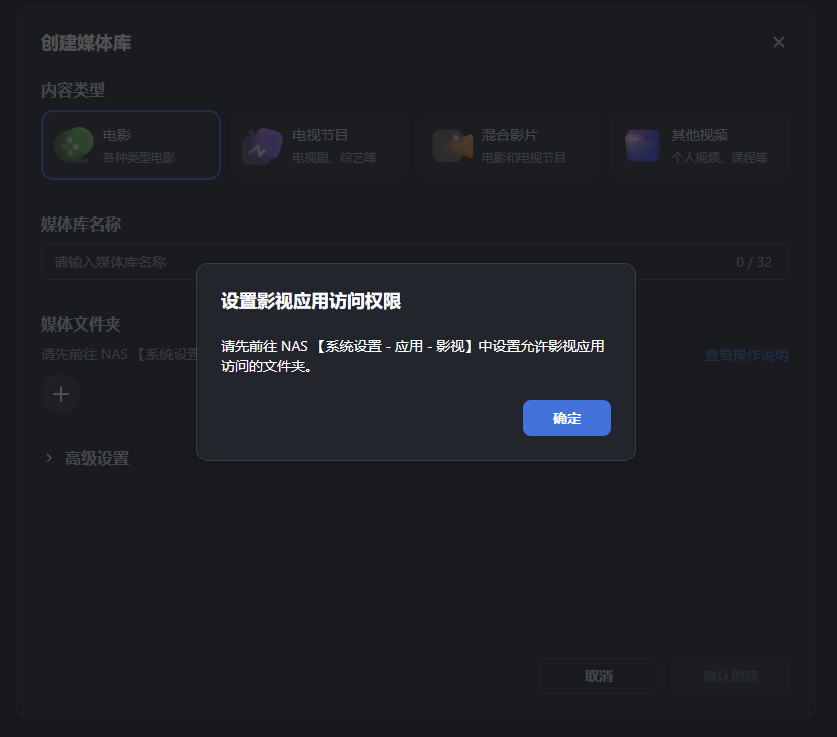Select 其他视频 for personal videos and courses
Image resolution: width=837 pixels, height=737 pixels.
699,145
